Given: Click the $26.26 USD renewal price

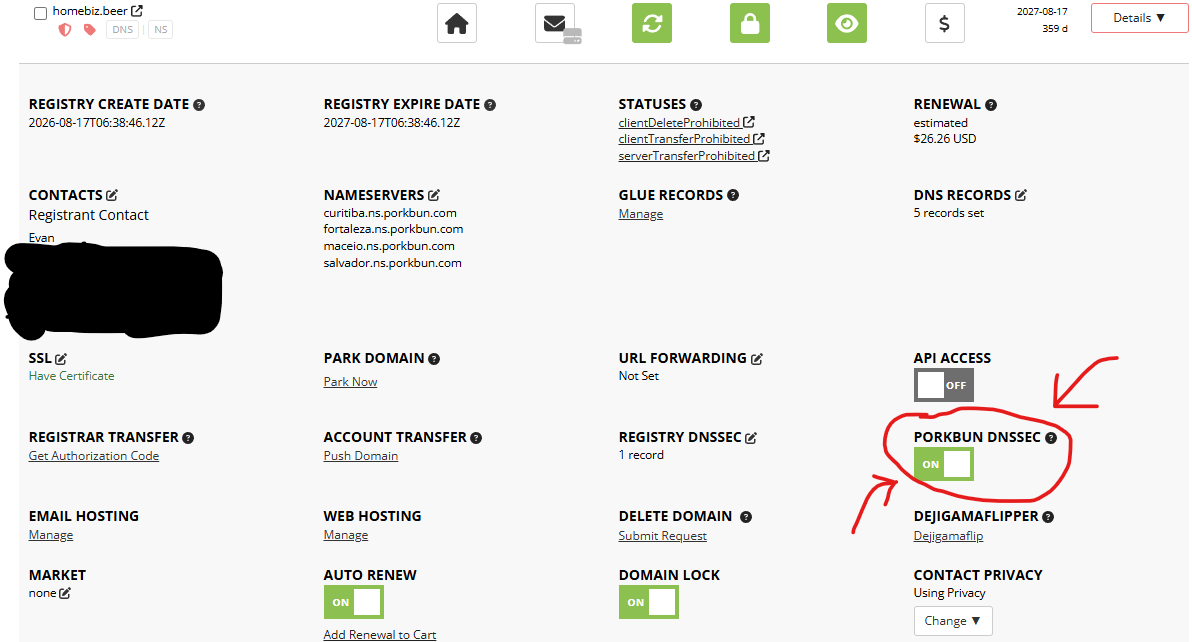Looking at the screenshot, I should 945,139.
